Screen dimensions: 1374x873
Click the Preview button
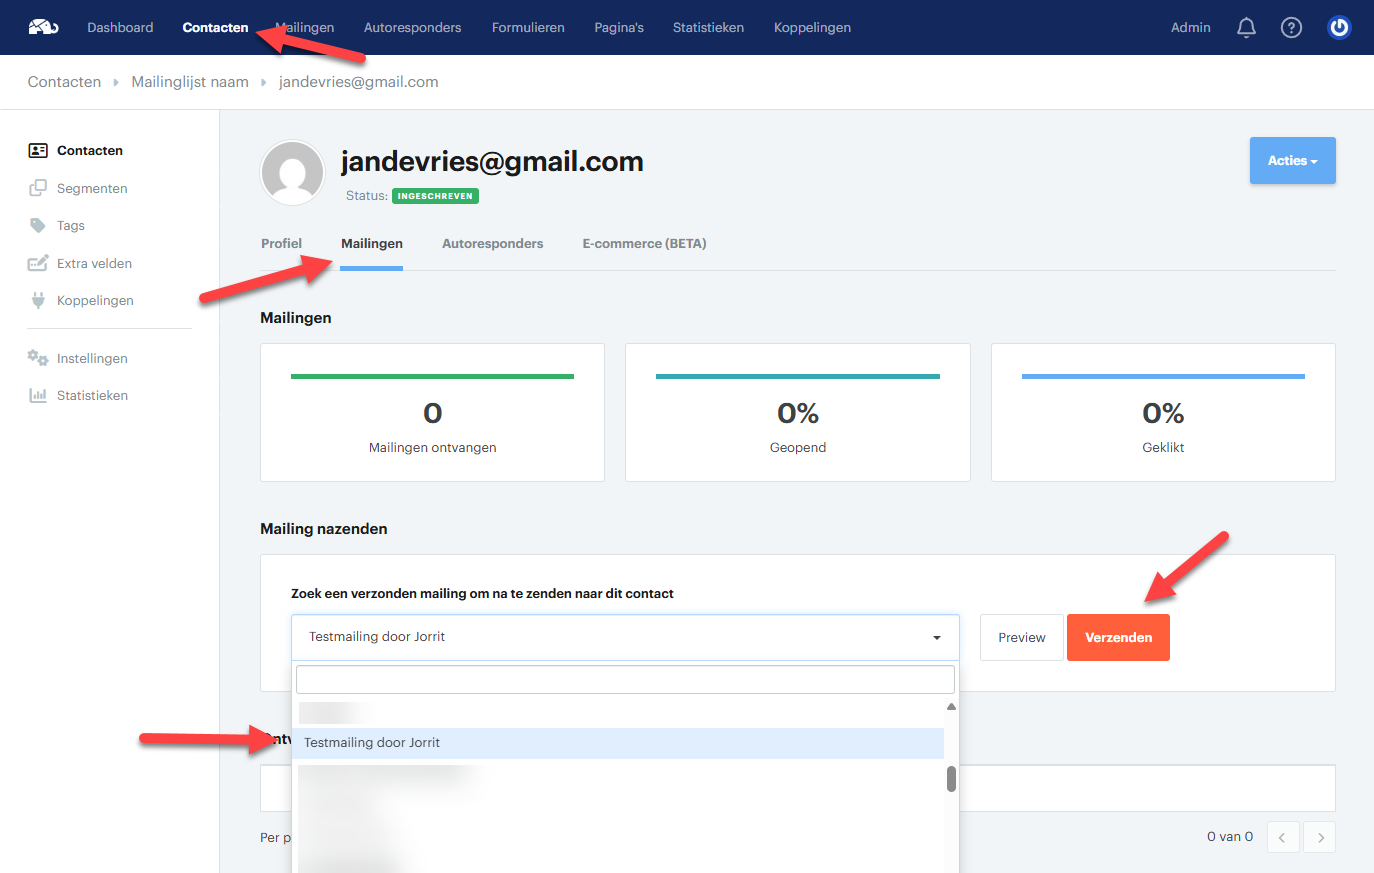pyautogui.click(x=1021, y=637)
